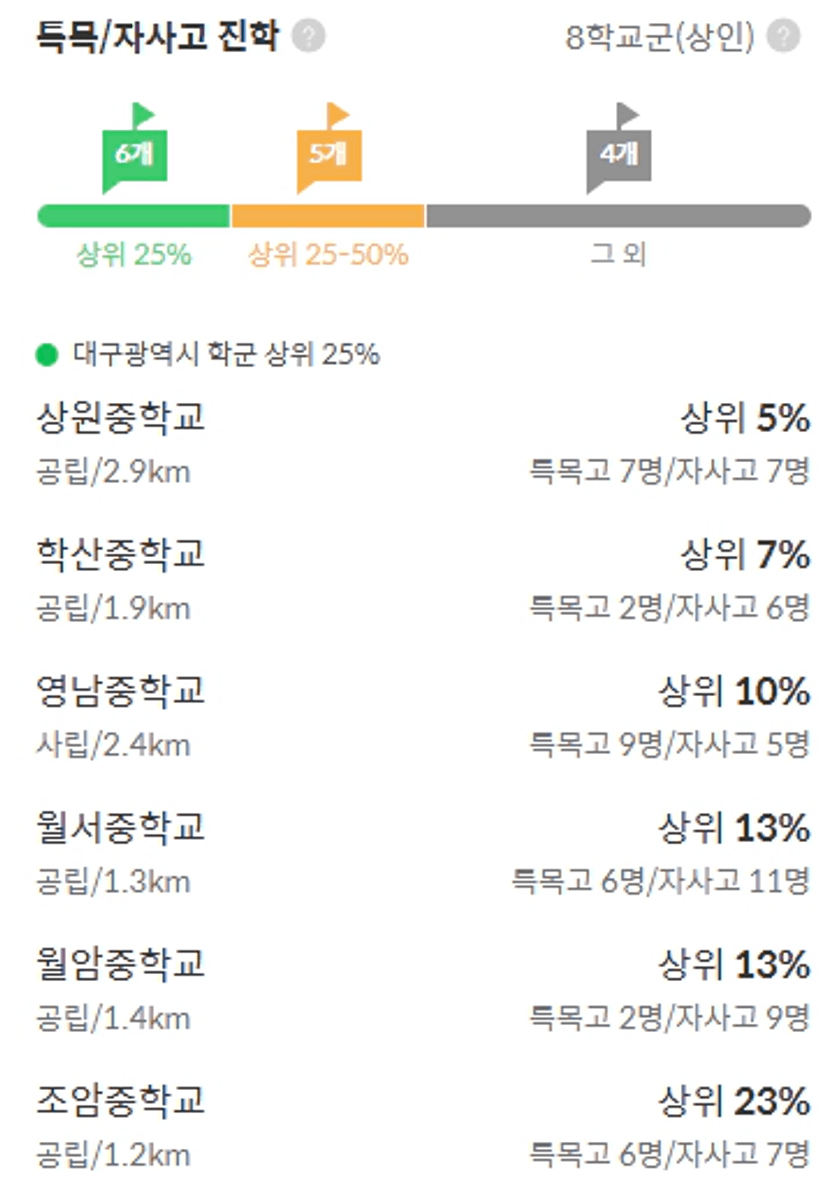Open 상원중학교 school entry
The image size is (827, 1202).
pyautogui.click(x=423, y=441)
